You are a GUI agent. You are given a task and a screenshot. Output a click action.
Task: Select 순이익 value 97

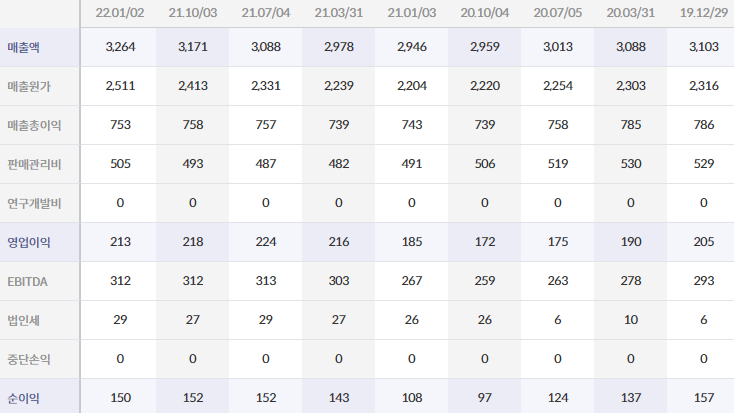(x=485, y=398)
